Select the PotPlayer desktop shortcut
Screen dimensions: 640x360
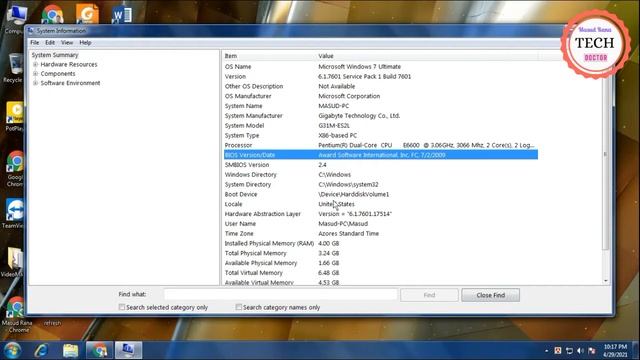pos(14,117)
